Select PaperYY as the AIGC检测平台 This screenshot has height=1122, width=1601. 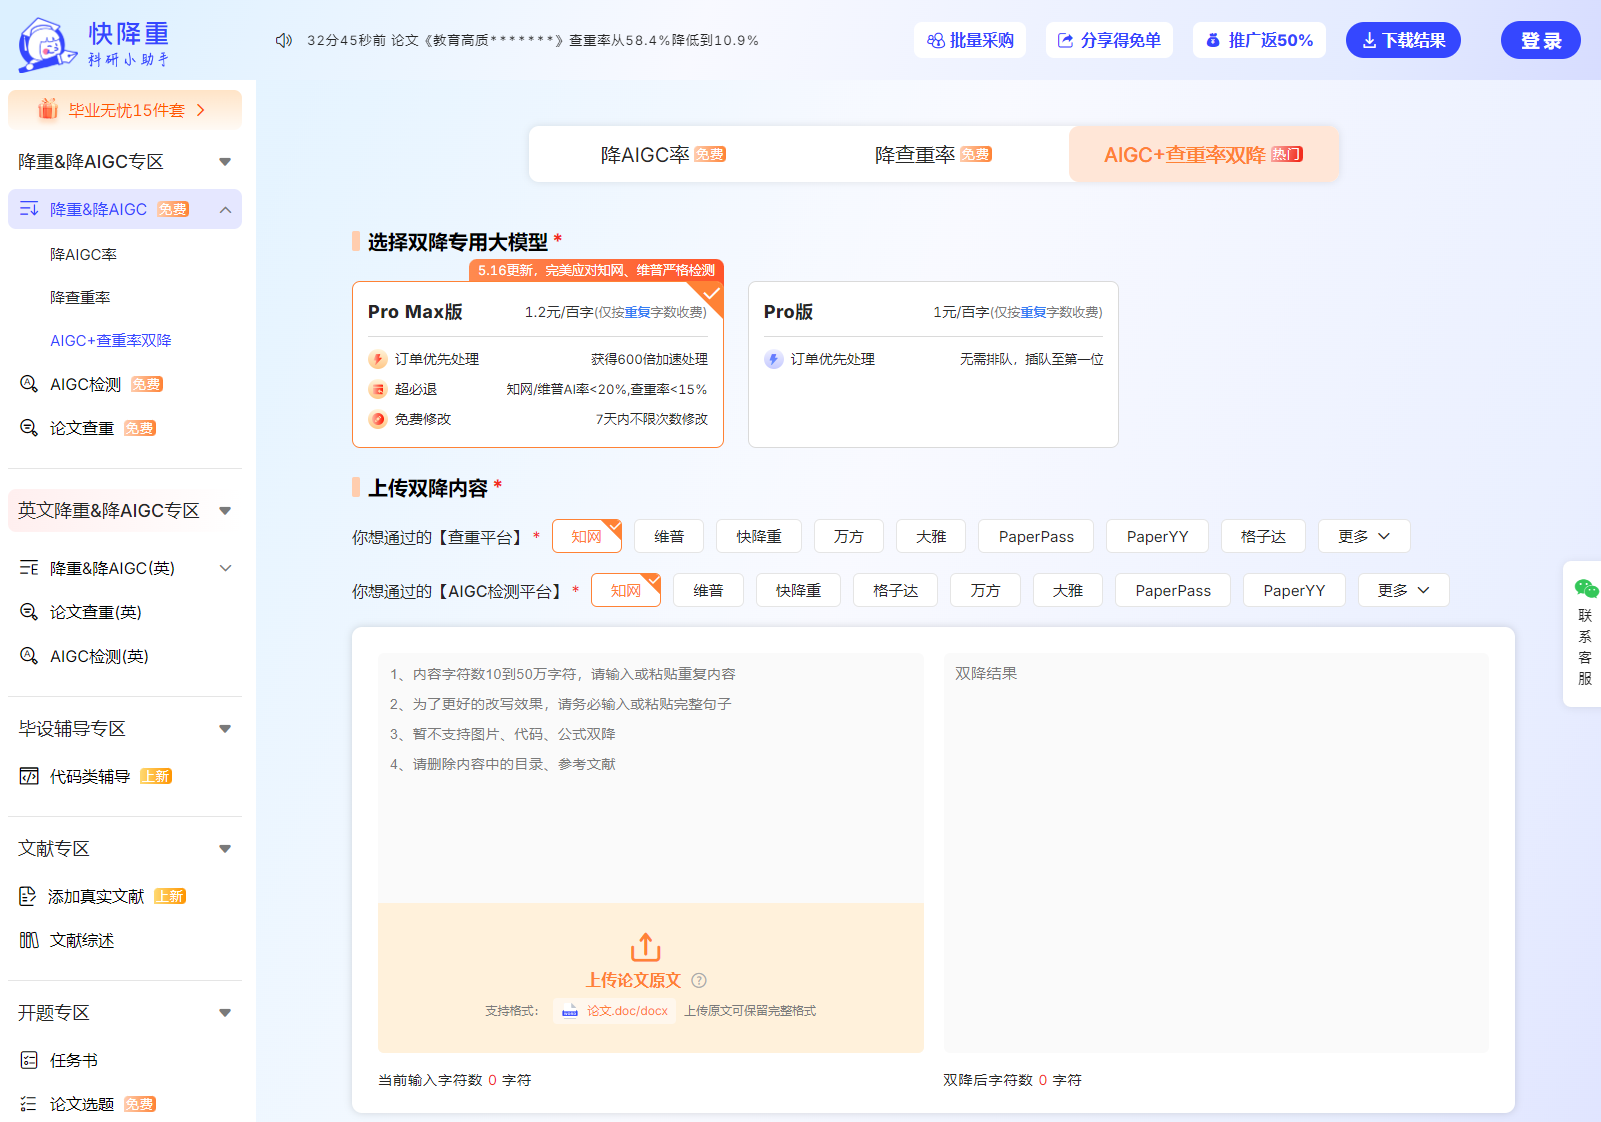(1294, 591)
